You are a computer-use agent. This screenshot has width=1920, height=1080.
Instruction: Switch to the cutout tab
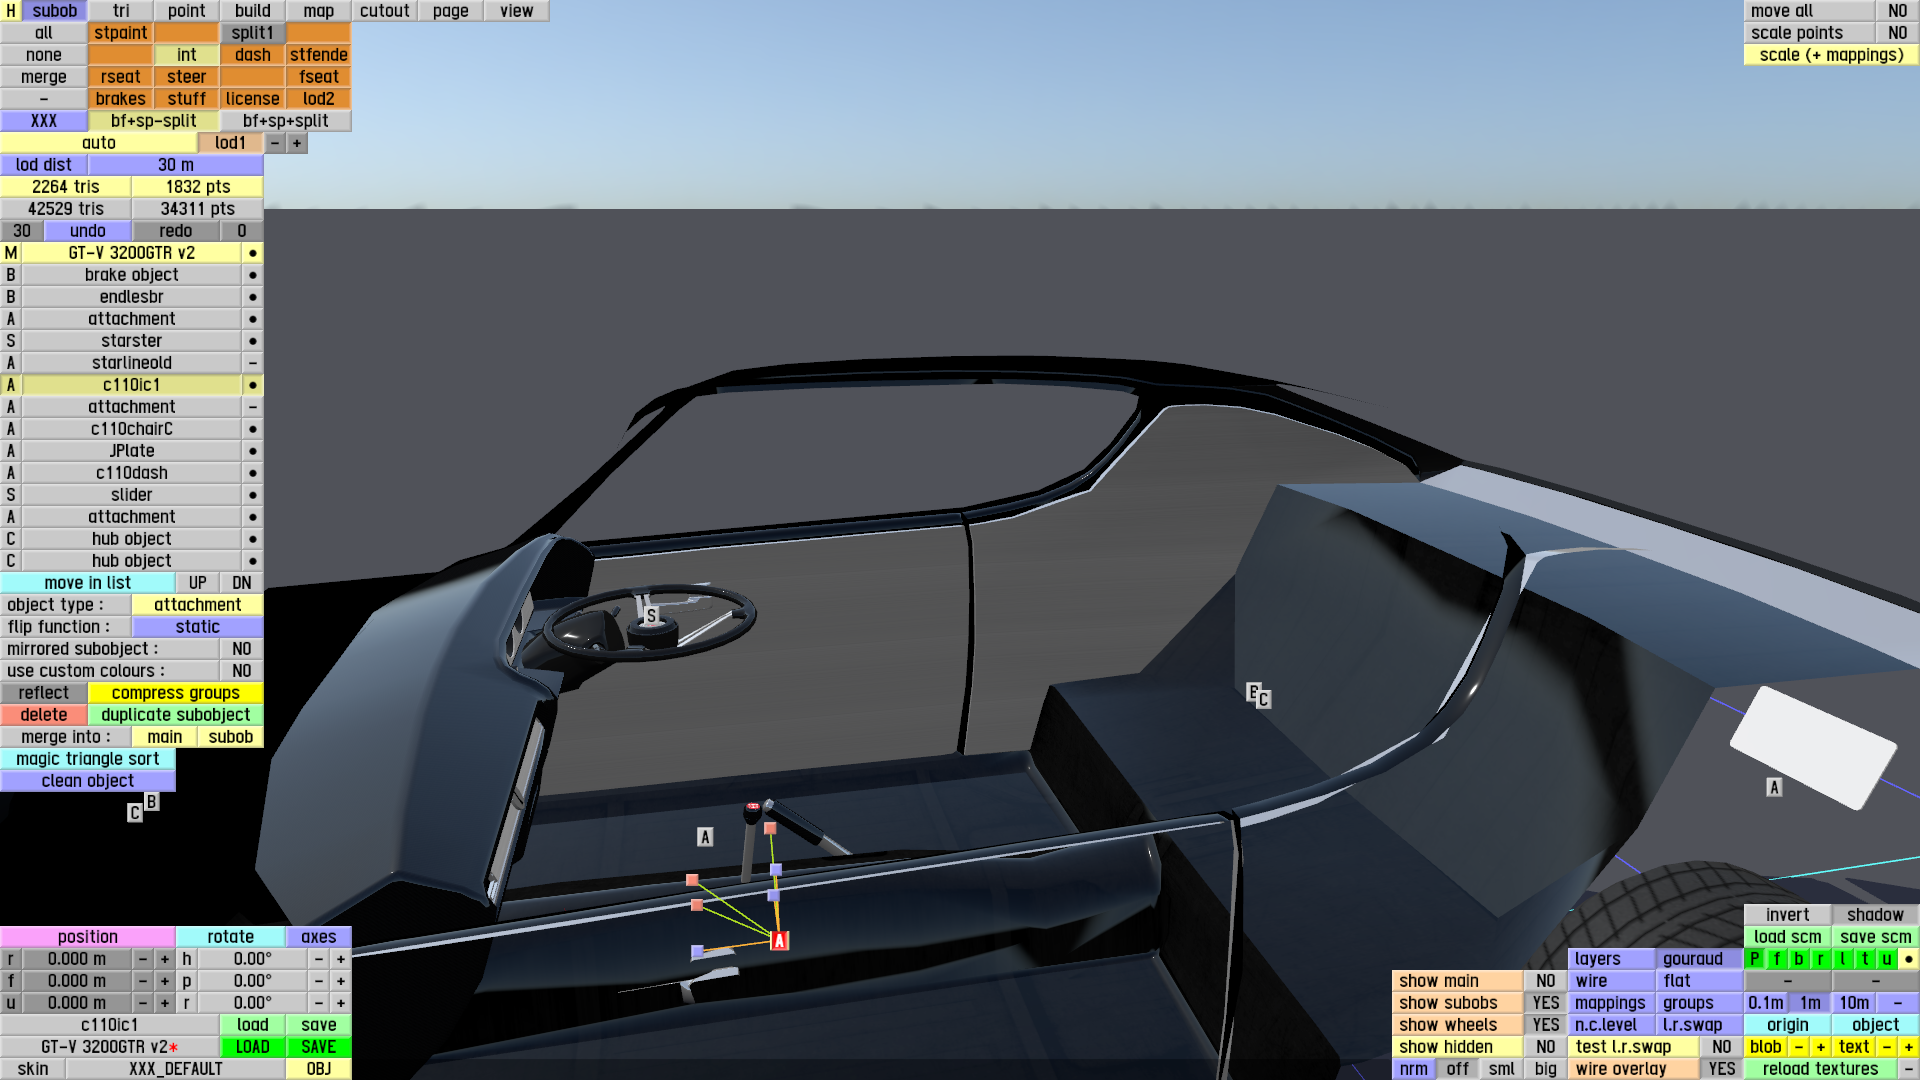click(x=384, y=11)
